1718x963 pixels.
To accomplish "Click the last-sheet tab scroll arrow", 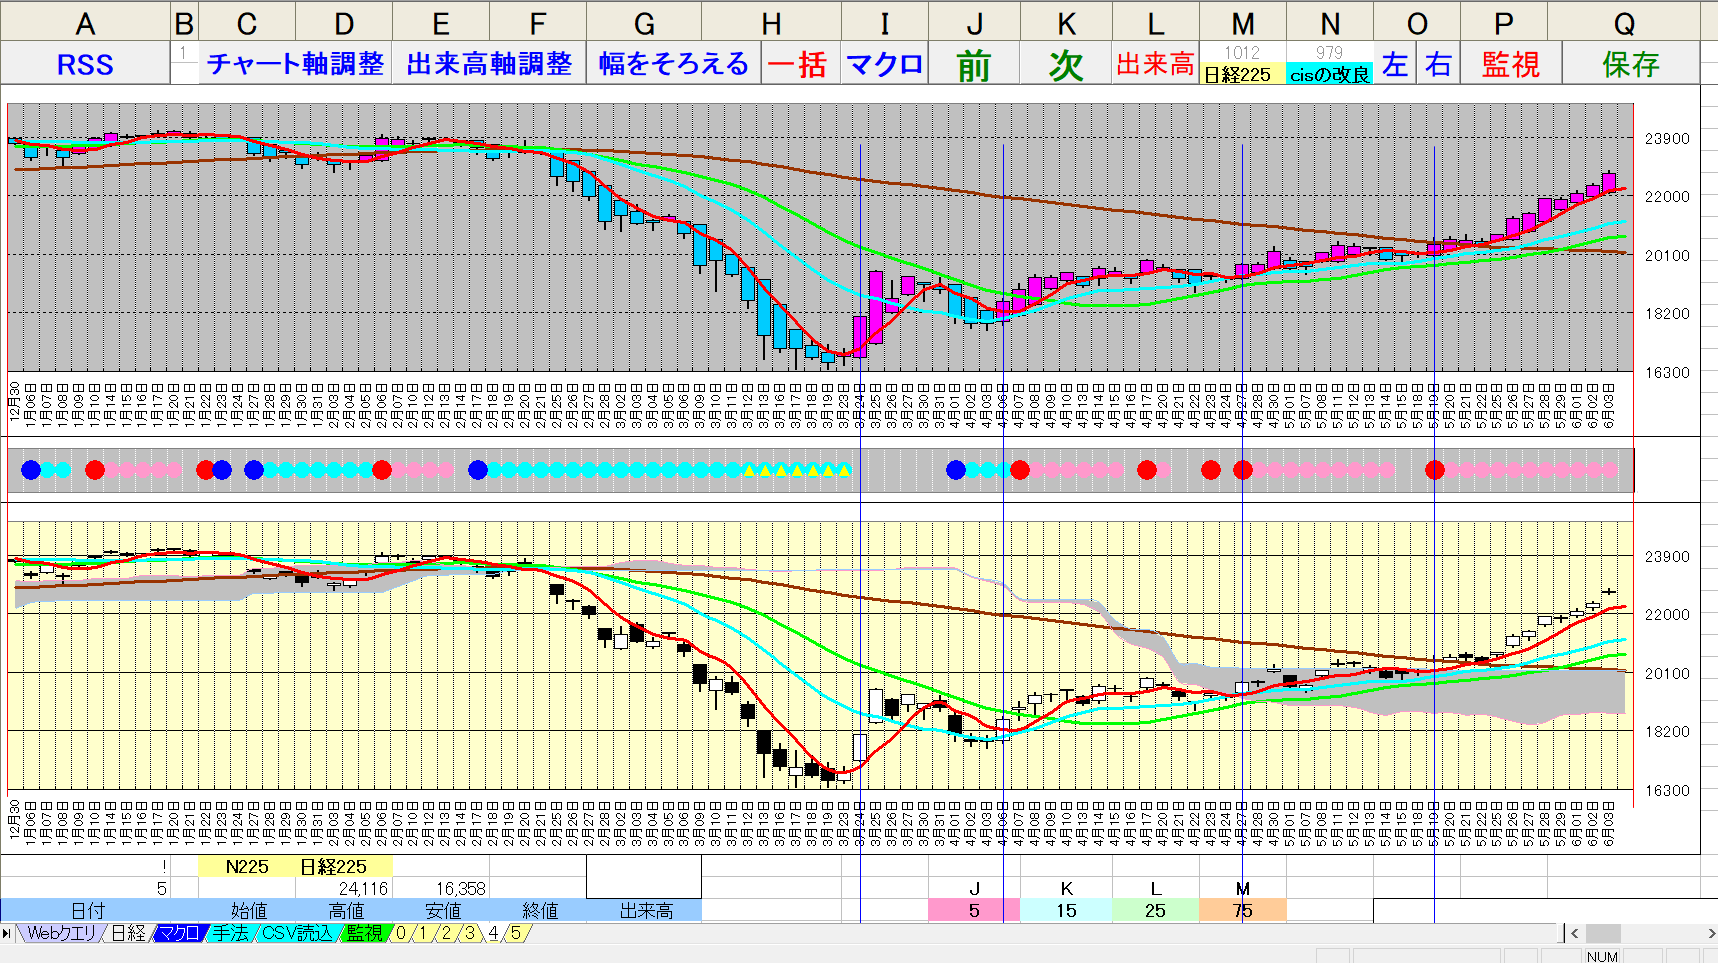I will pyautogui.click(x=8, y=933).
